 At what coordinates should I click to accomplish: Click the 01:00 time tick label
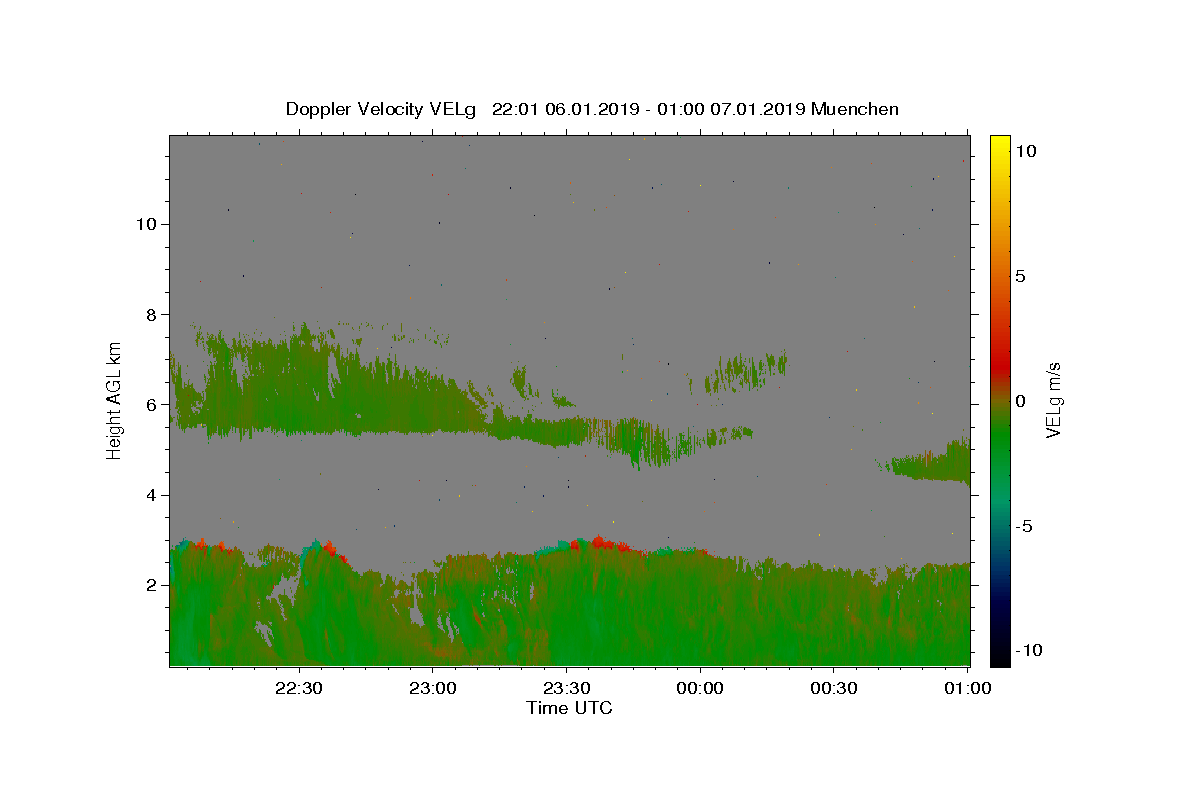[x=967, y=688]
